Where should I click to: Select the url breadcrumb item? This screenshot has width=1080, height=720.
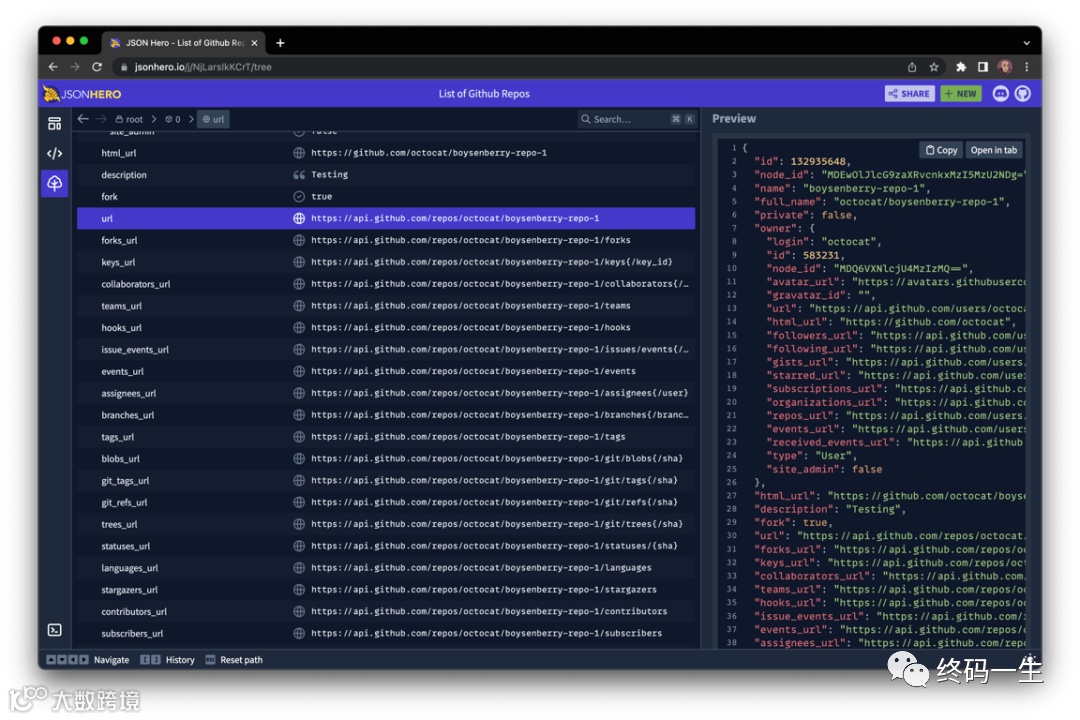pos(213,119)
